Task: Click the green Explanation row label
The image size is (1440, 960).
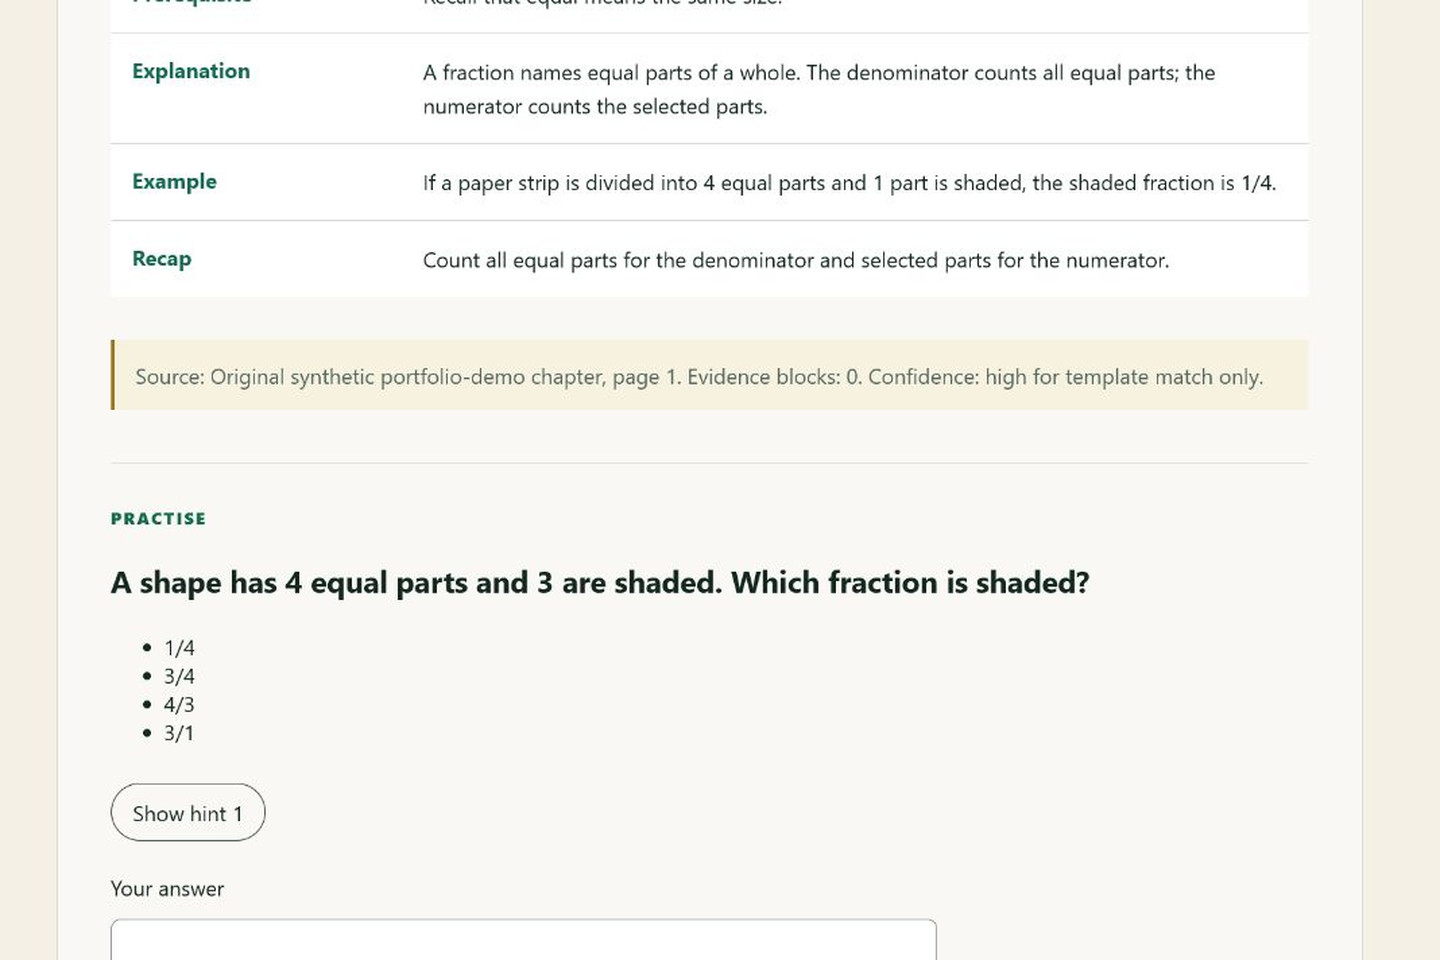Action: [x=191, y=71]
